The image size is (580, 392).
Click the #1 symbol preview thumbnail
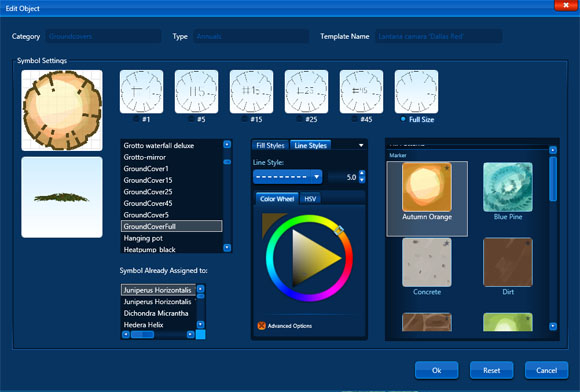[141, 92]
